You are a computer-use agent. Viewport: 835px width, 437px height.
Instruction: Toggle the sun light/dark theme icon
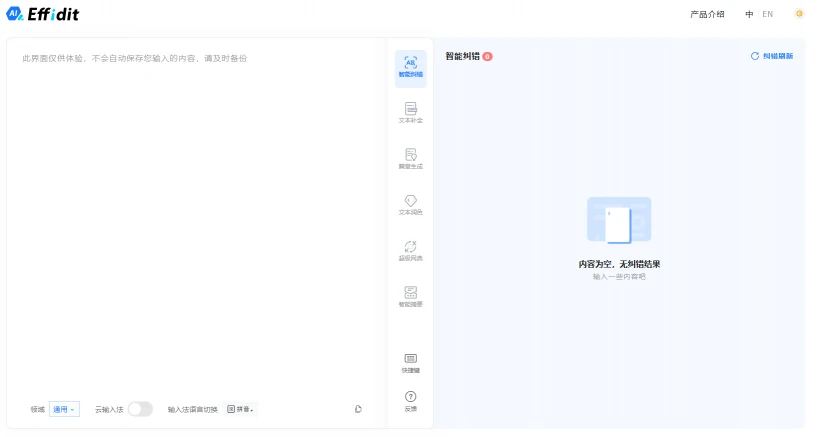tap(798, 14)
